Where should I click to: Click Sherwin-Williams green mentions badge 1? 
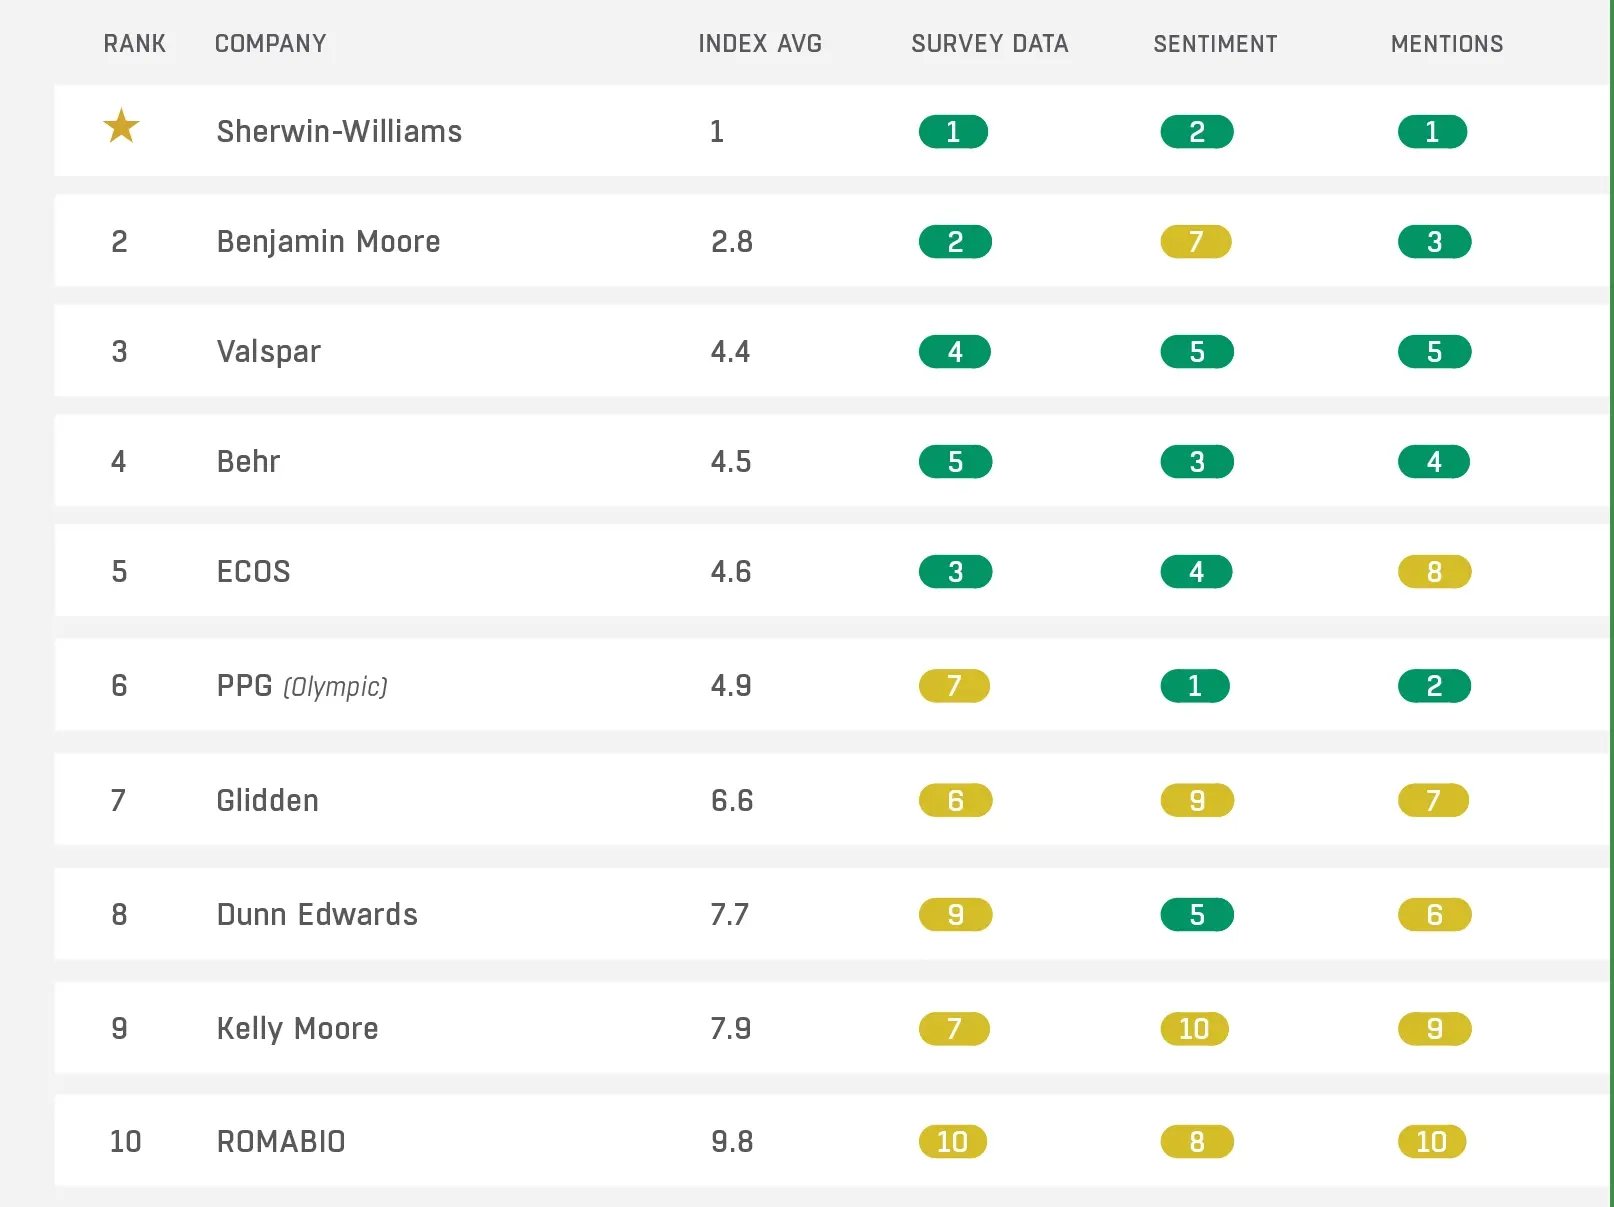coord(1432,132)
